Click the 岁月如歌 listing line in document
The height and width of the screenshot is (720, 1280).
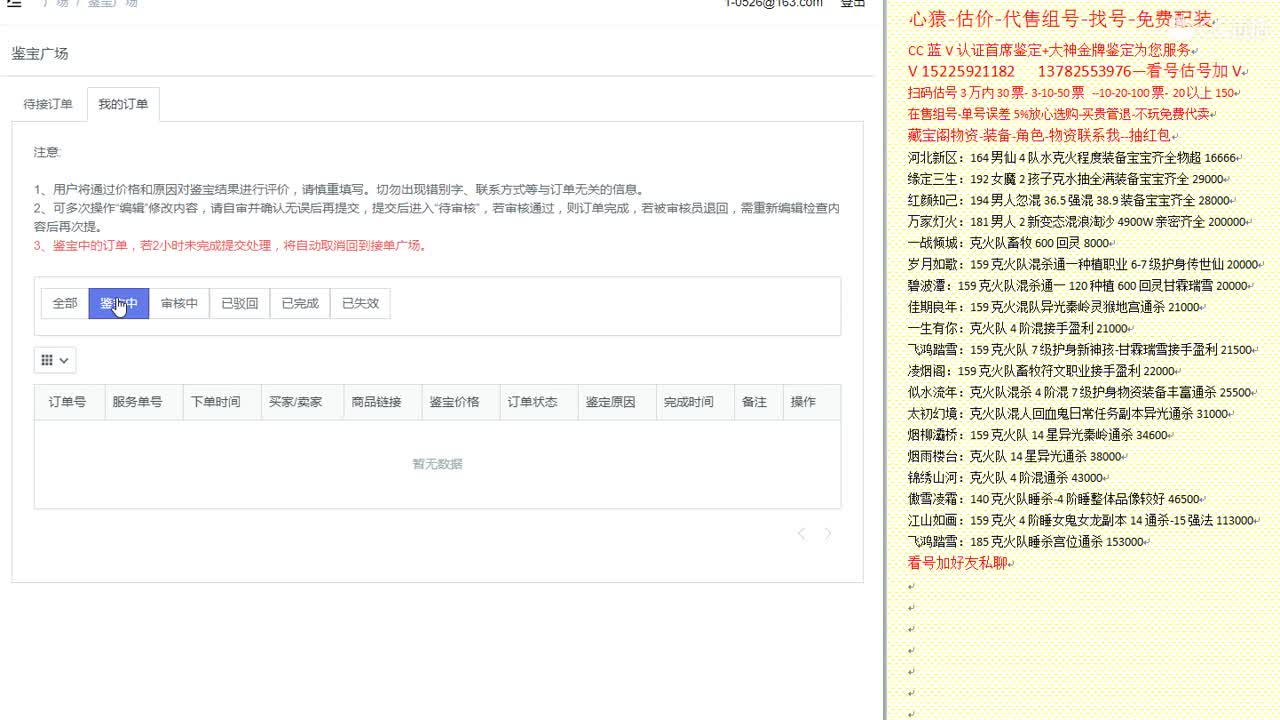(x=1086, y=265)
